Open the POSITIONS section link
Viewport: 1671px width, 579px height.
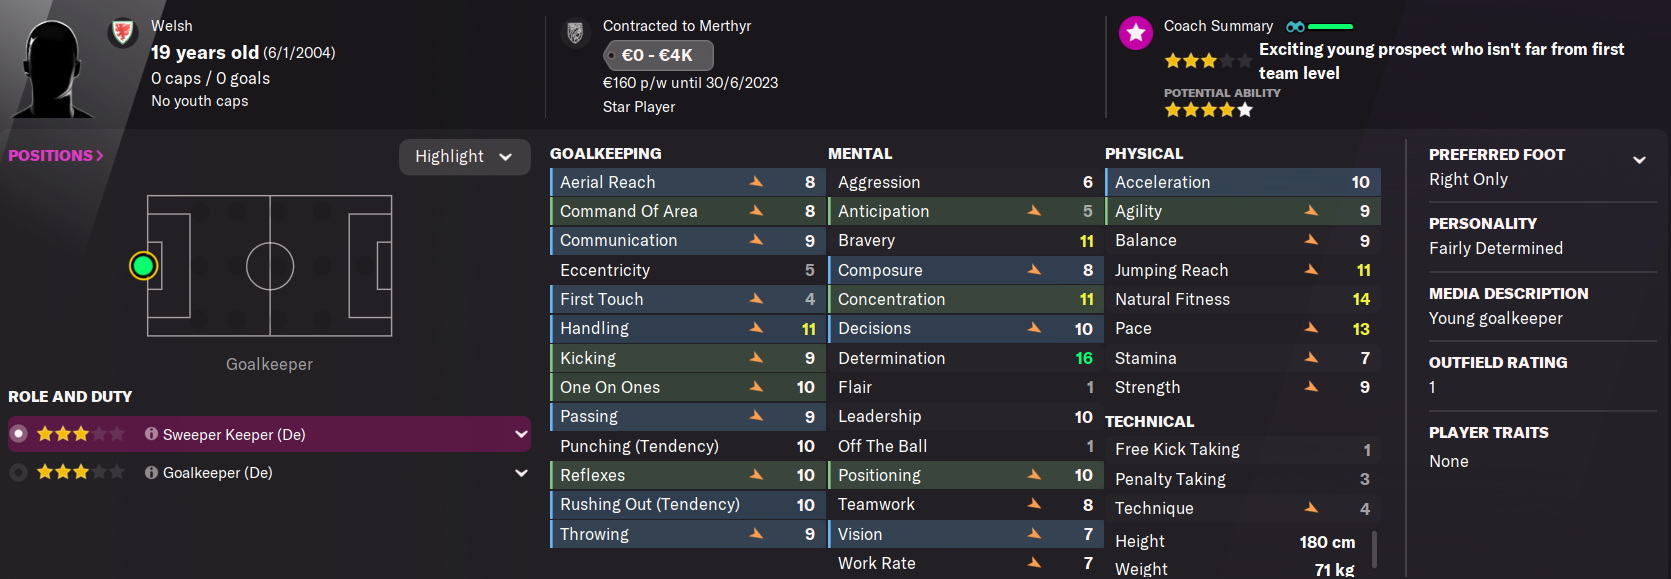(x=56, y=155)
